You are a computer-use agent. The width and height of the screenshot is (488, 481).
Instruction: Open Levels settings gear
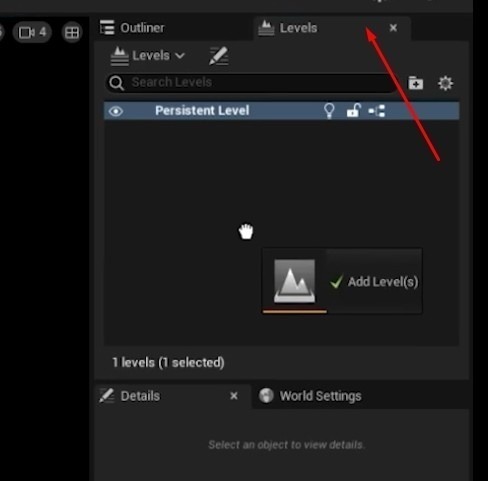[445, 83]
